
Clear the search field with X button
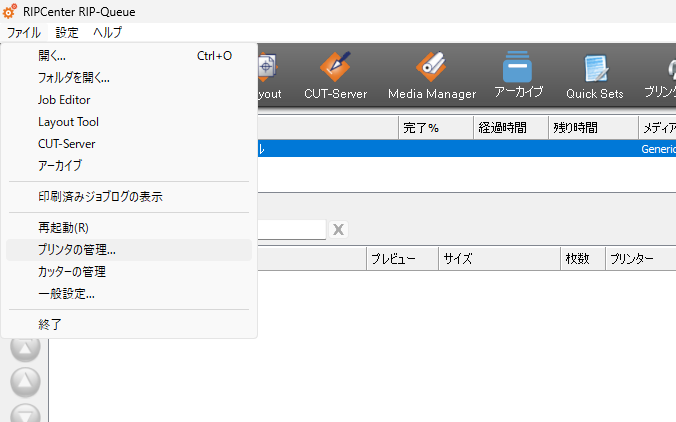point(338,229)
